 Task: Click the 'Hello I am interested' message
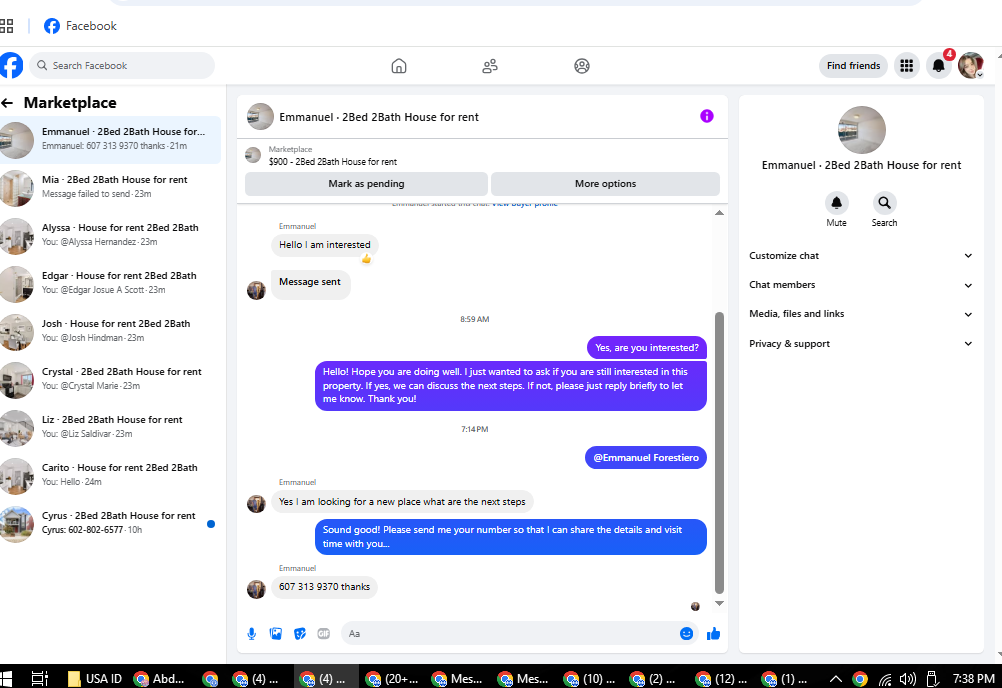pos(325,245)
